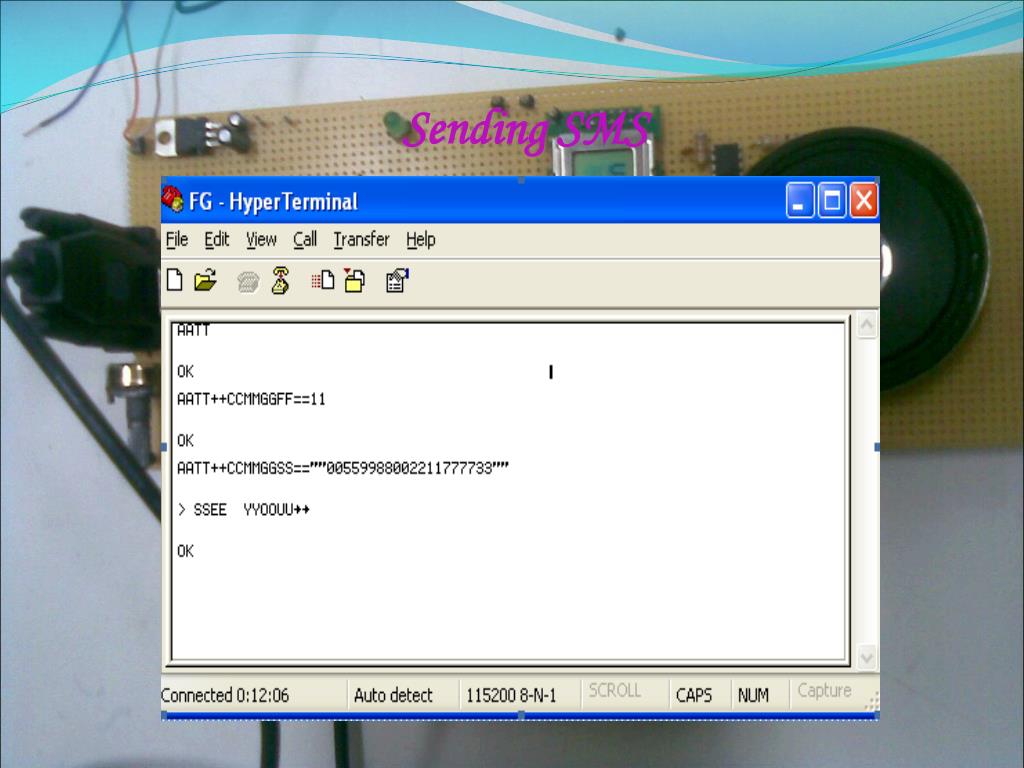
Task: Click the 115200 8-N-1 status entry
Action: tap(511, 696)
